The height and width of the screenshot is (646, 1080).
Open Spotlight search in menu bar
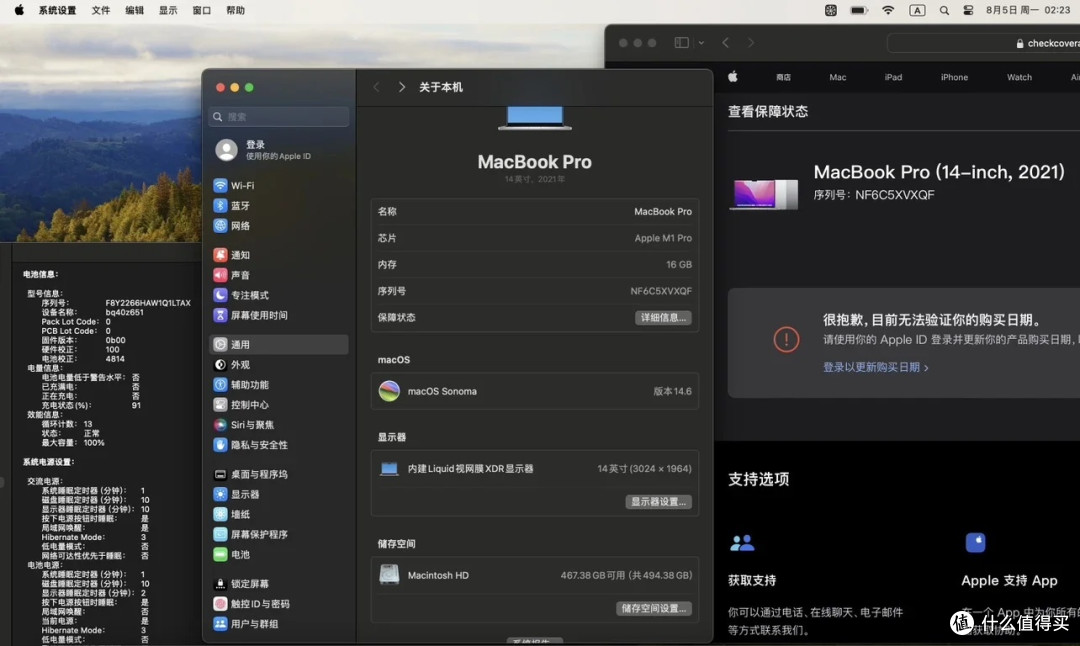[x=944, y=10]
